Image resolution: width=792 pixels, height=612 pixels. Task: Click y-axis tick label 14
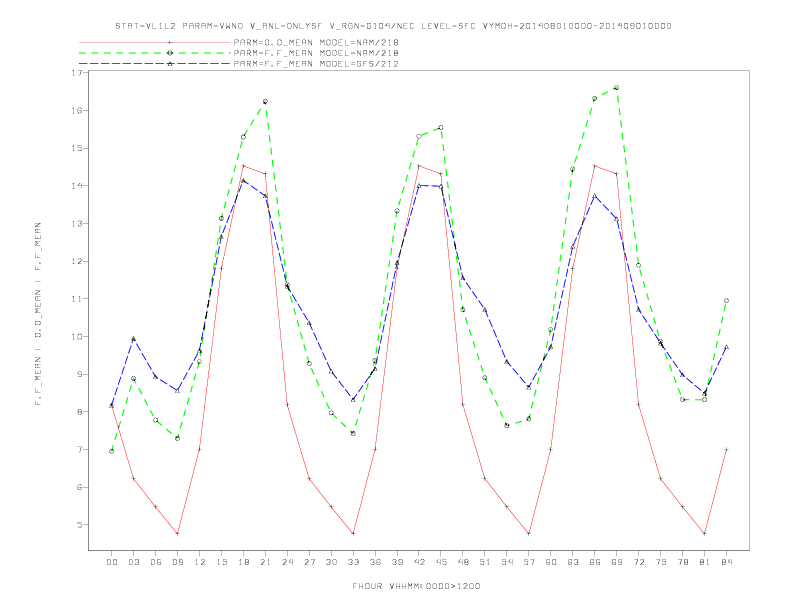(x=77, y=186)
